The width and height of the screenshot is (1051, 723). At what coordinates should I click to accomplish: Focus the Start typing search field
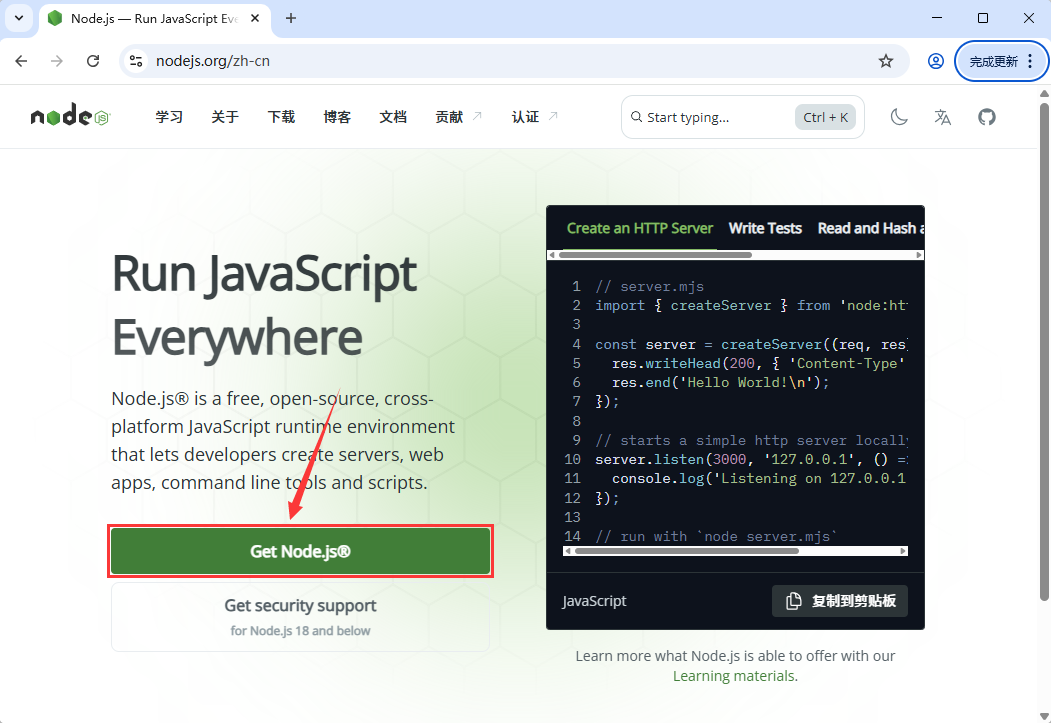[x=743, y=117]
